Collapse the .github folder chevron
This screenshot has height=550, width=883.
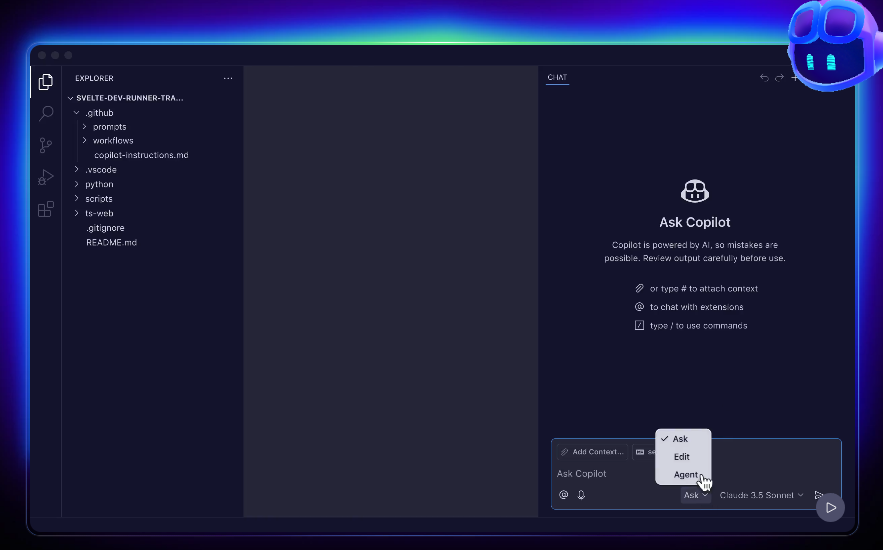tap(77, 113)
